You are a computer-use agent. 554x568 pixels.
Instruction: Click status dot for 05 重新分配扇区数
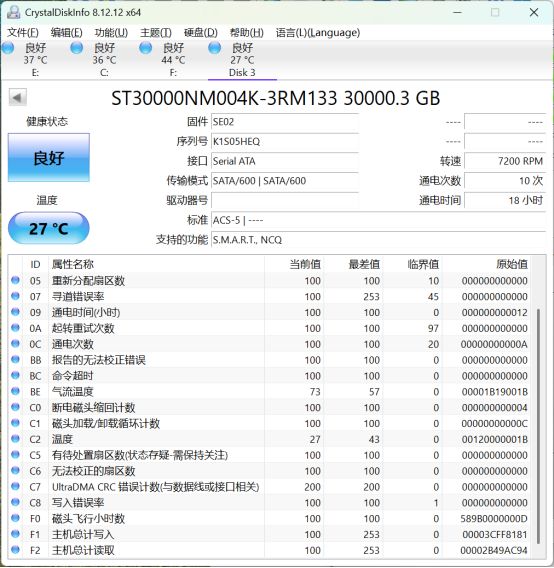point(15,280)
